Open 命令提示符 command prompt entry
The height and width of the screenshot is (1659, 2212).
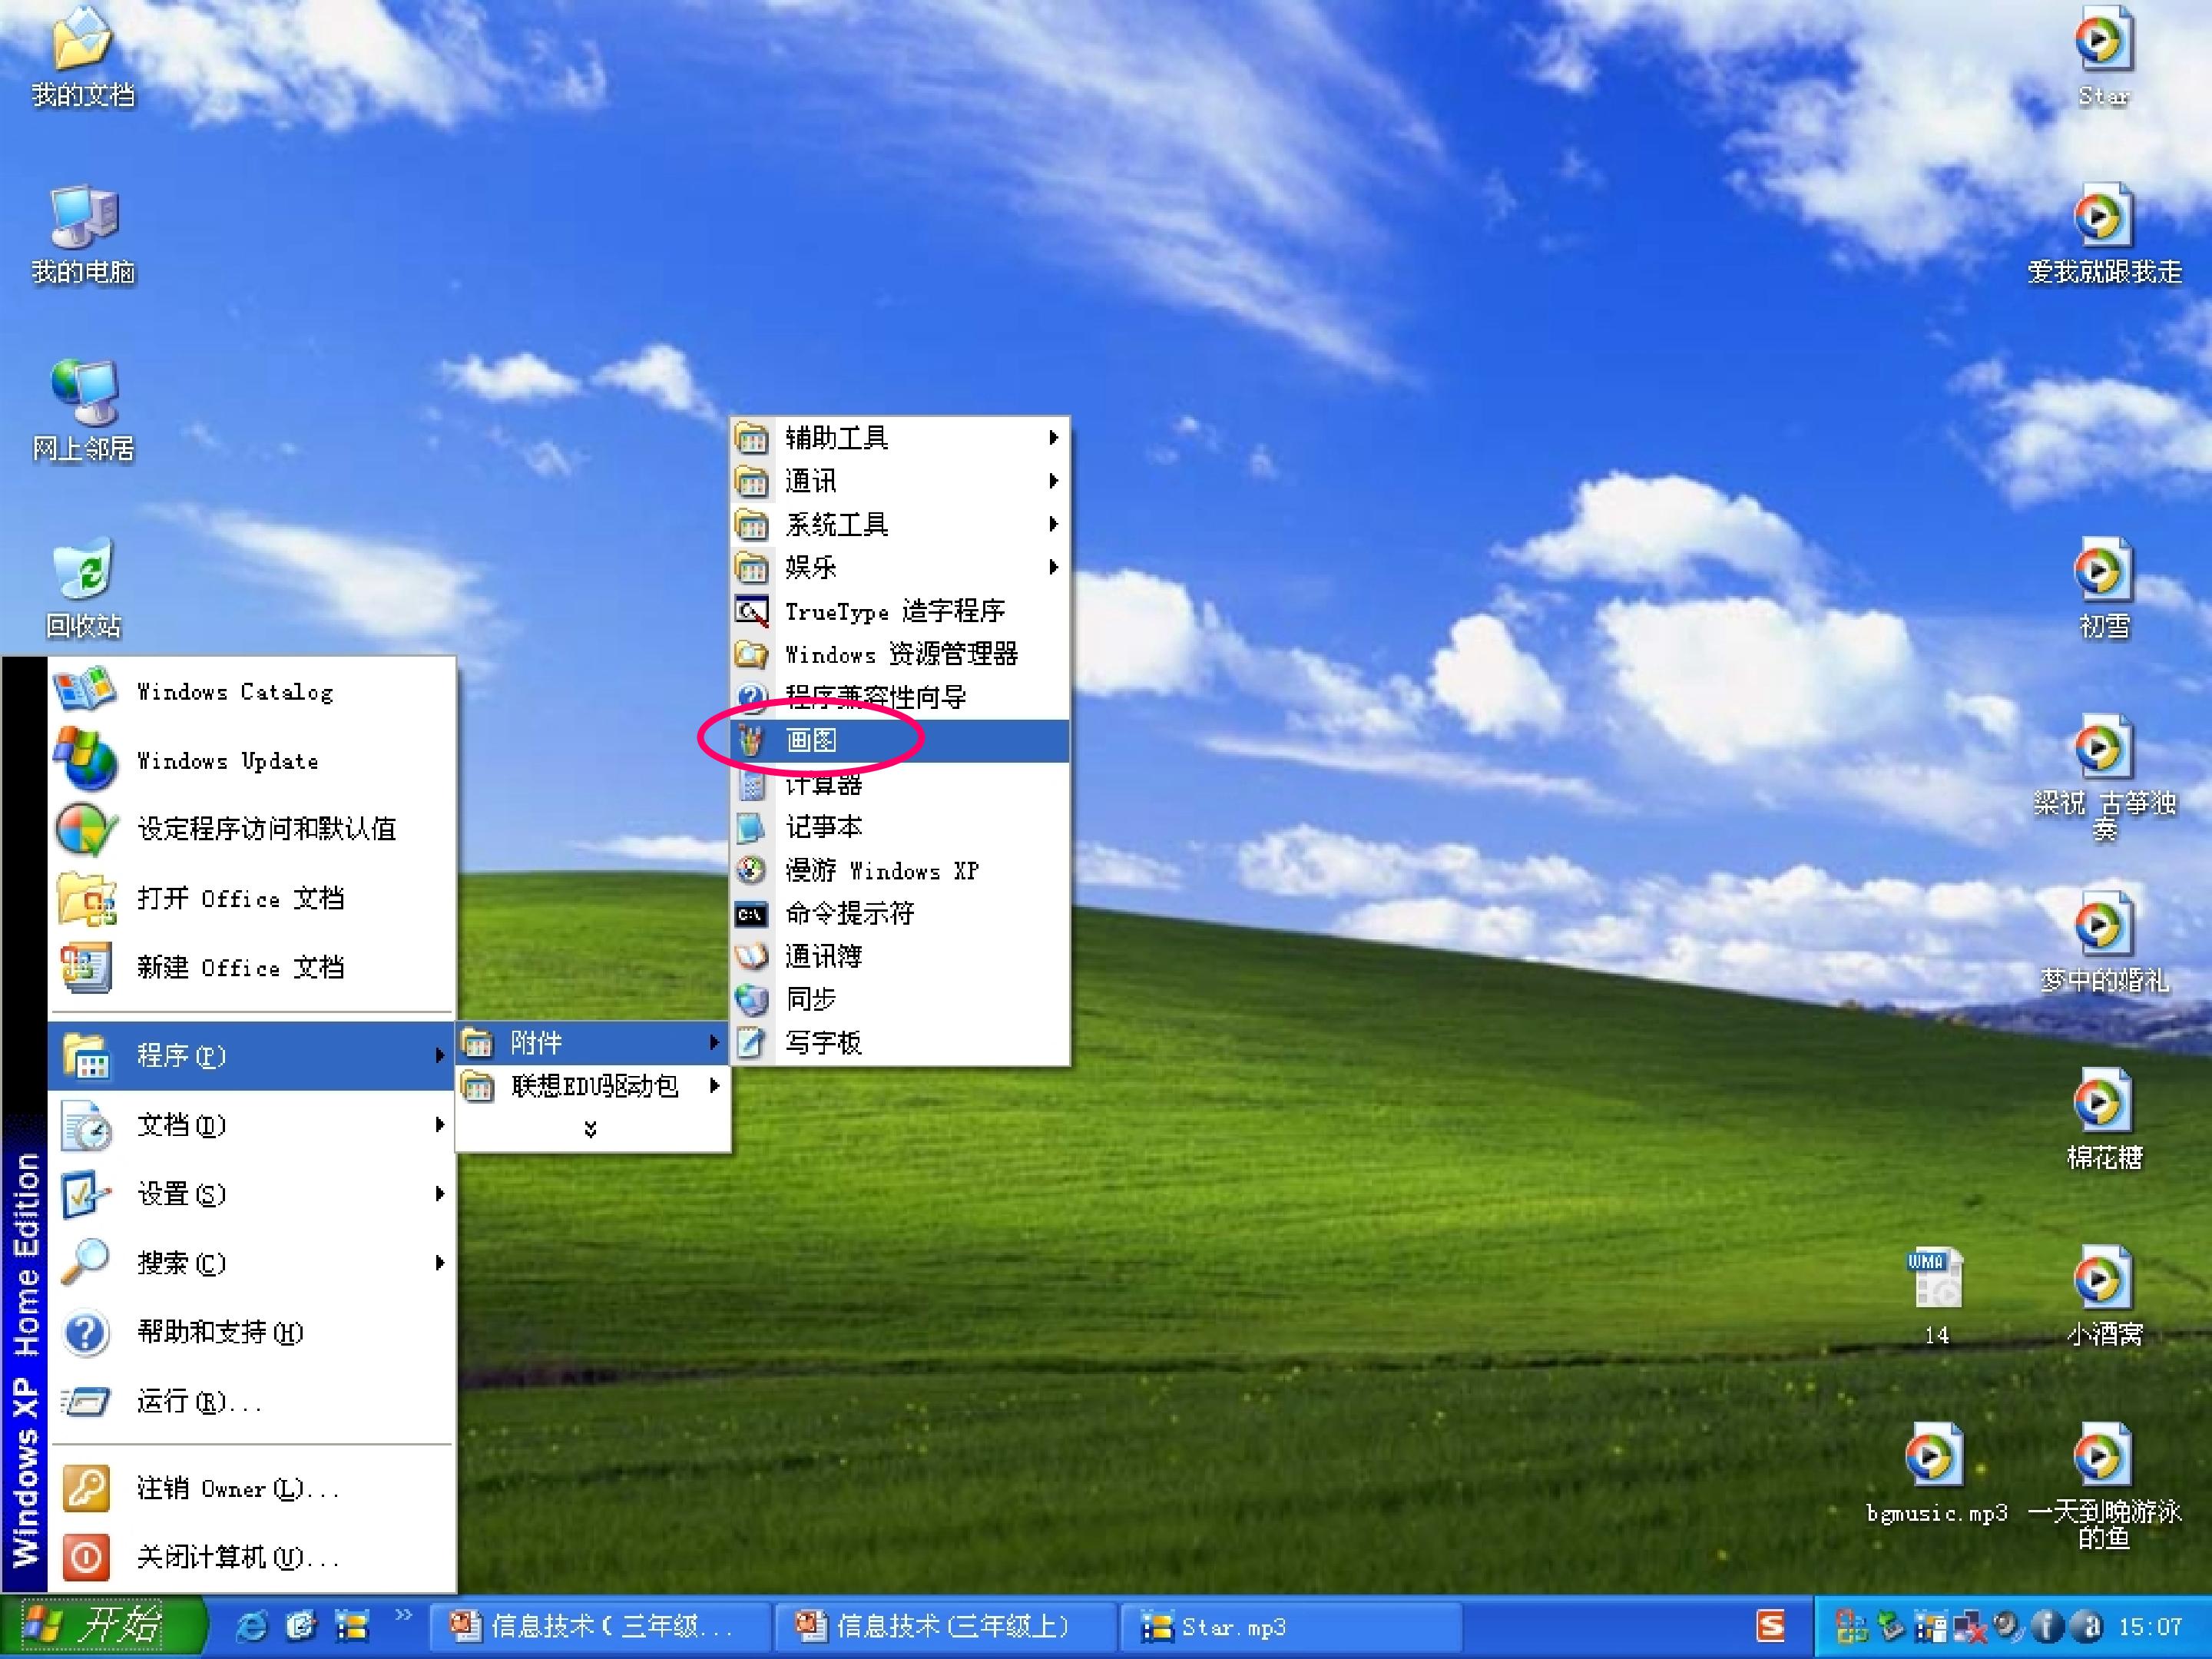[850, 913]
